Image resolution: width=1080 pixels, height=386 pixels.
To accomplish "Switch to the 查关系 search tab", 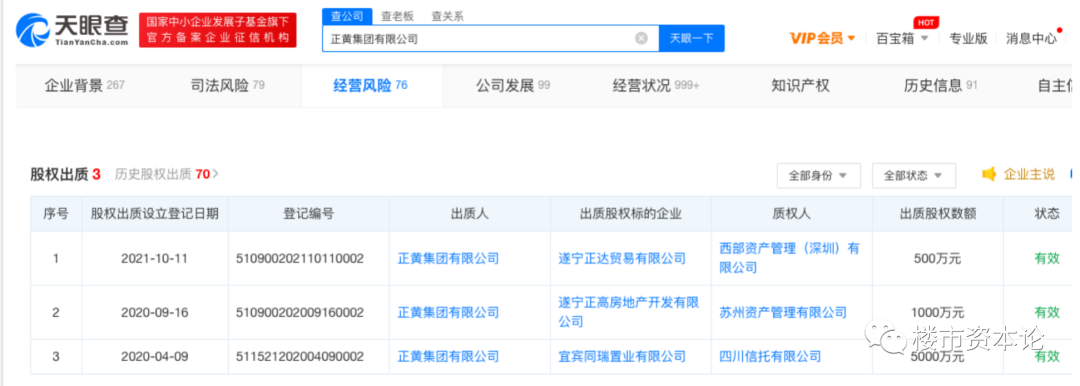I will 447,17.
